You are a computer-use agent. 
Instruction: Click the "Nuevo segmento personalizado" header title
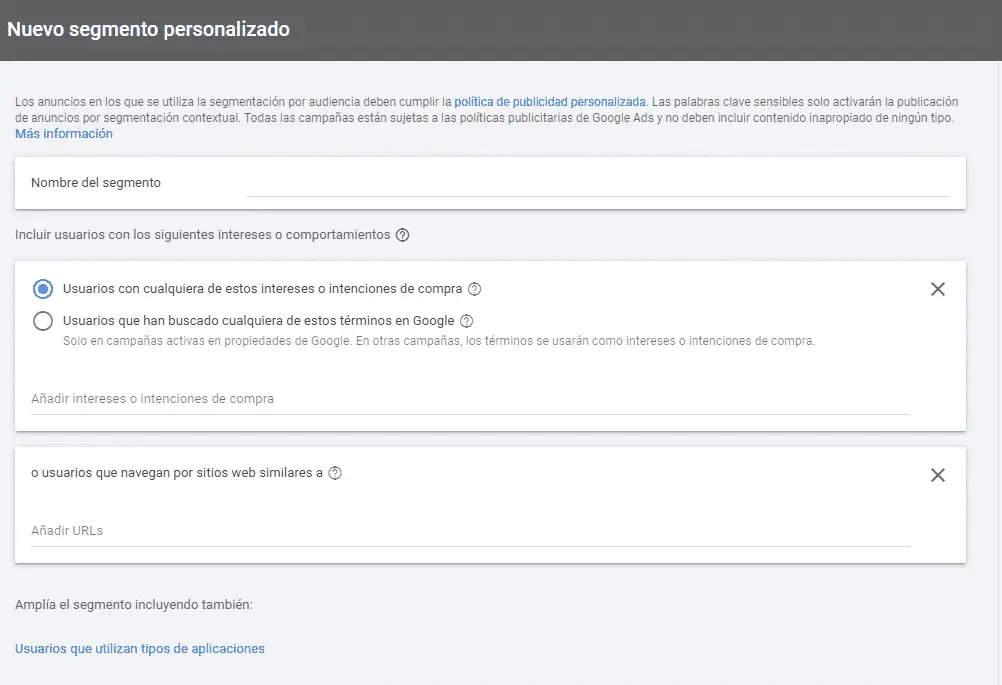(x=149, y=30)
